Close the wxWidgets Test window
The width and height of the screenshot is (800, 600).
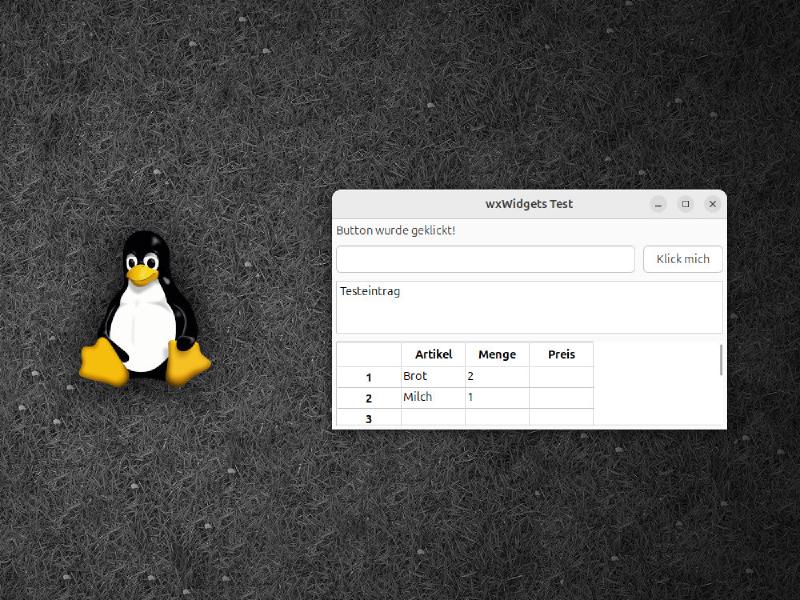pos(712,204)
